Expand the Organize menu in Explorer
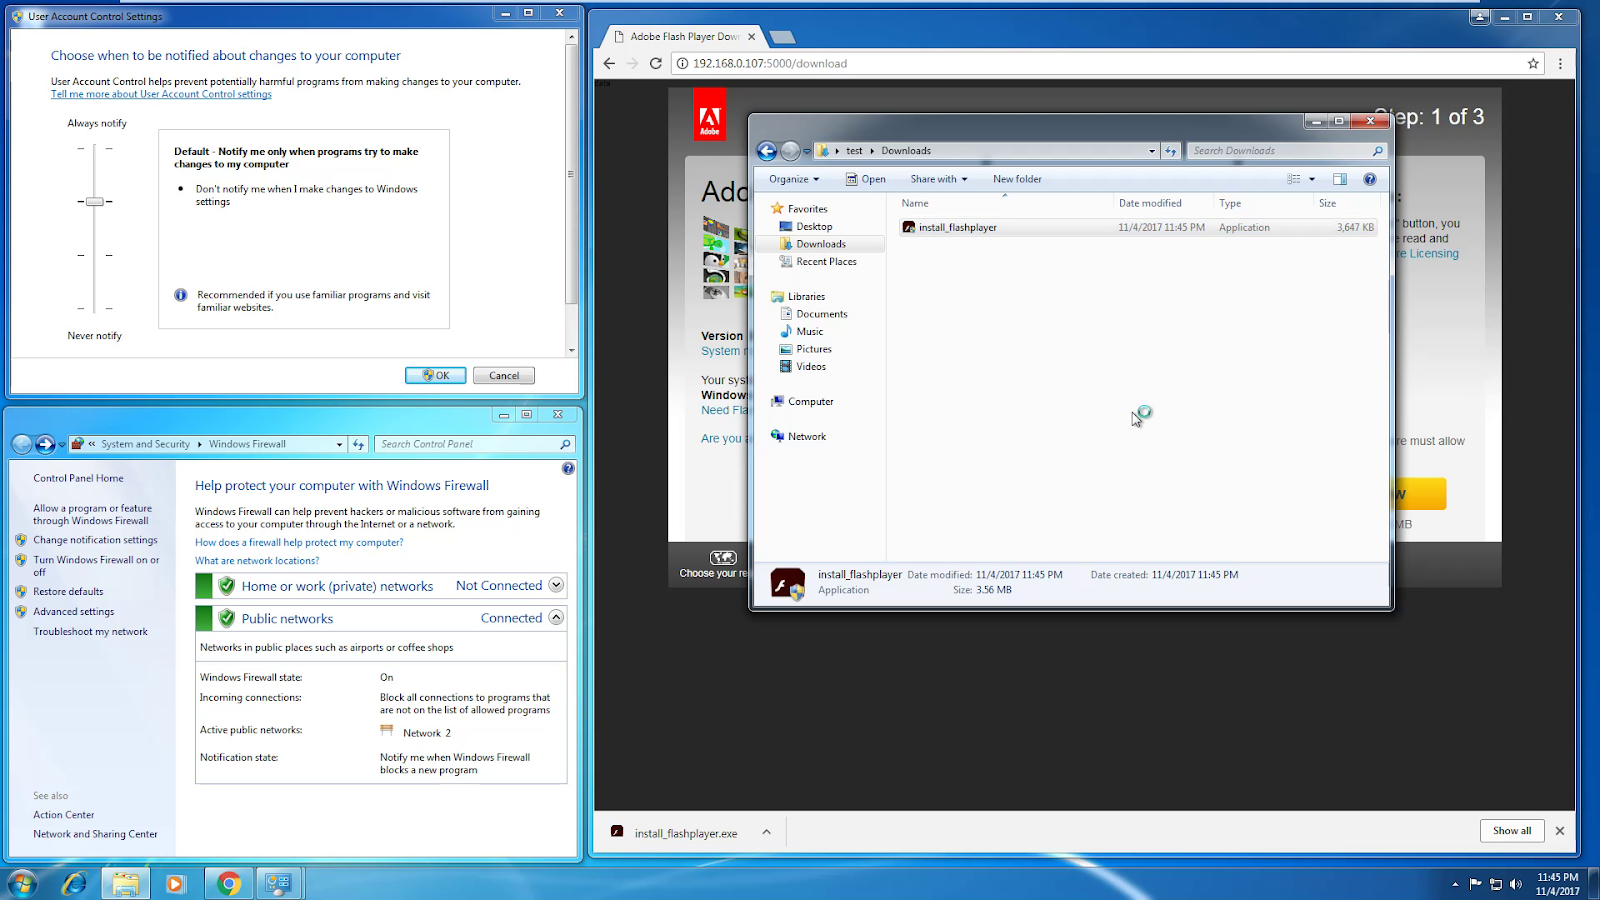Image resolution: width=1600 pixels, height=900 pixels. 794,179
